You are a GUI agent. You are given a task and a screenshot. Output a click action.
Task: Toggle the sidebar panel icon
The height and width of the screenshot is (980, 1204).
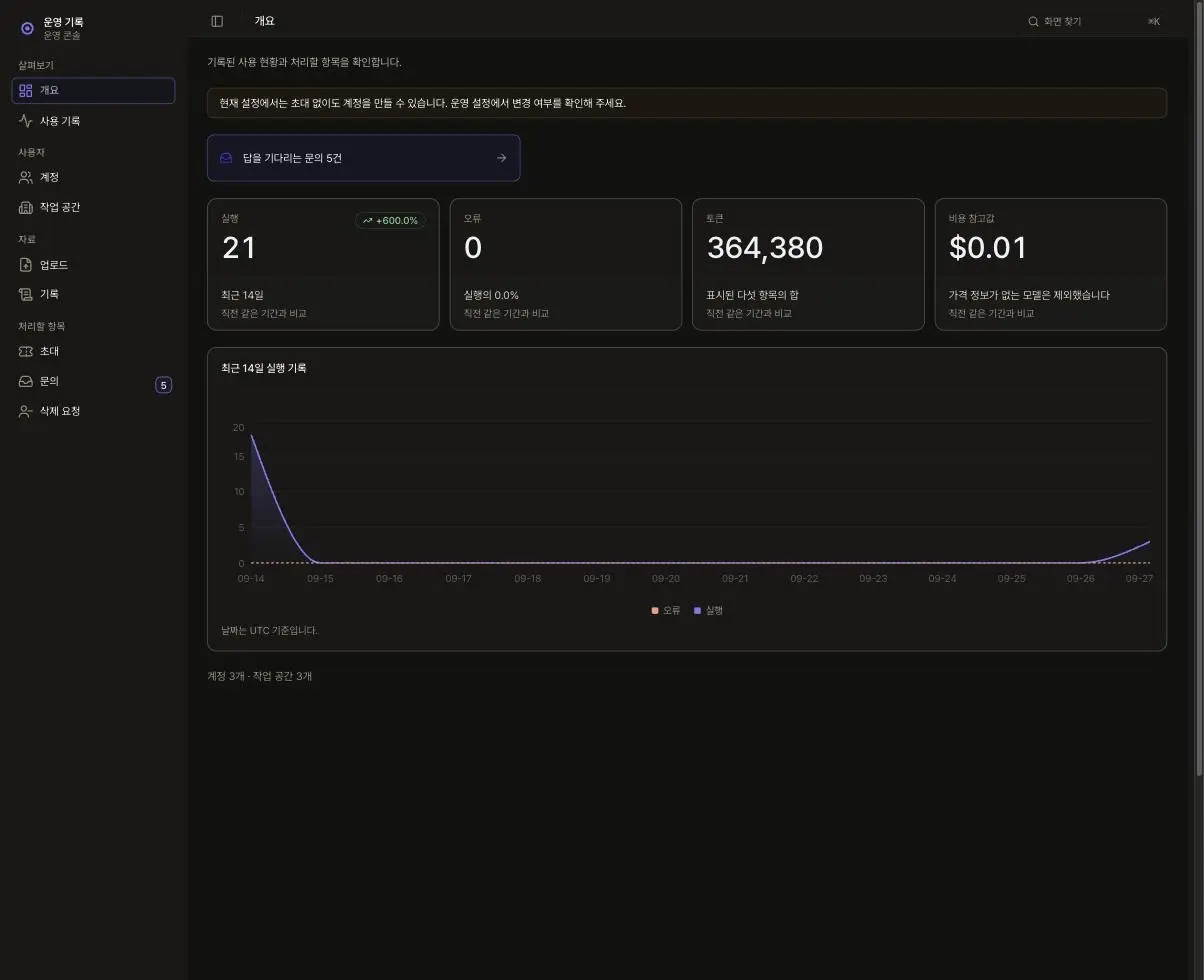217,21
